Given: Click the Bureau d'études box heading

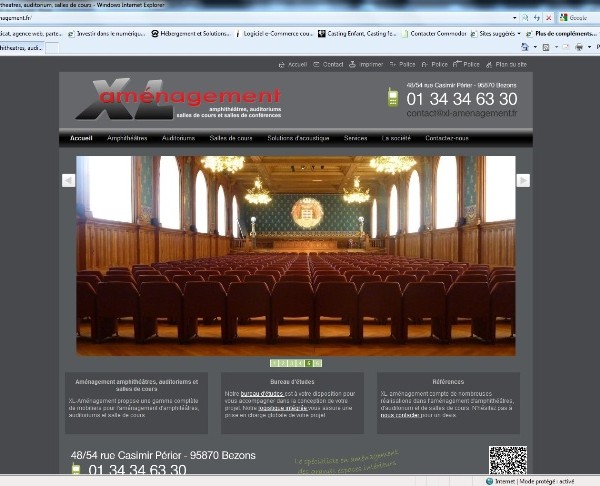Looking at the screenshot, I should (292, 382).
